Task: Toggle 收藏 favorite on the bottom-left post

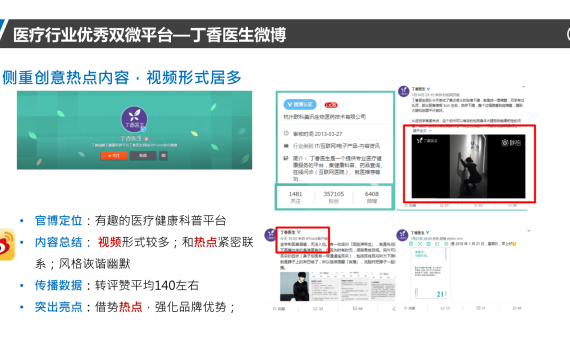Action: tap(279, 309)
